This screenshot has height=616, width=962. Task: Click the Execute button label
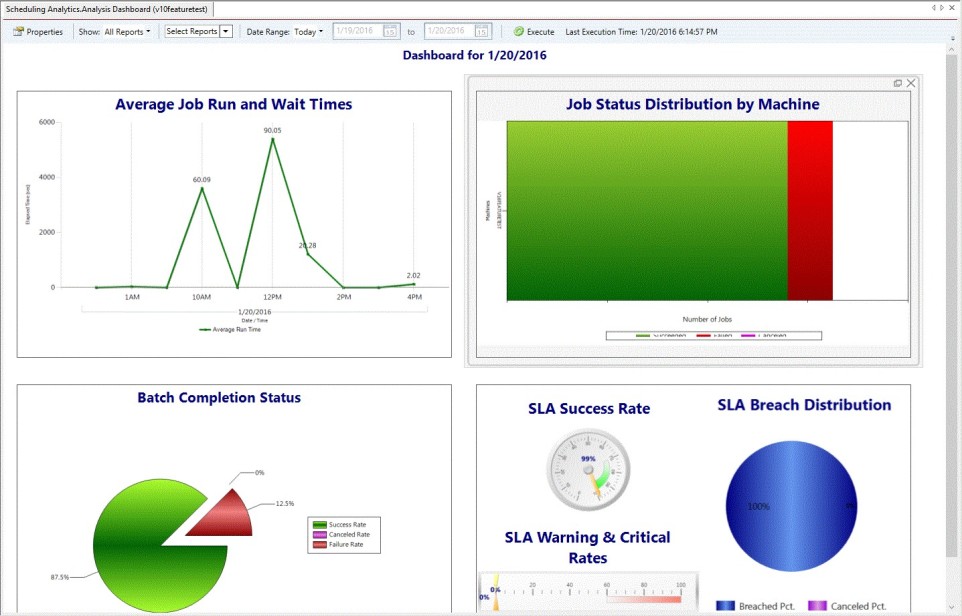coord(541,31)
